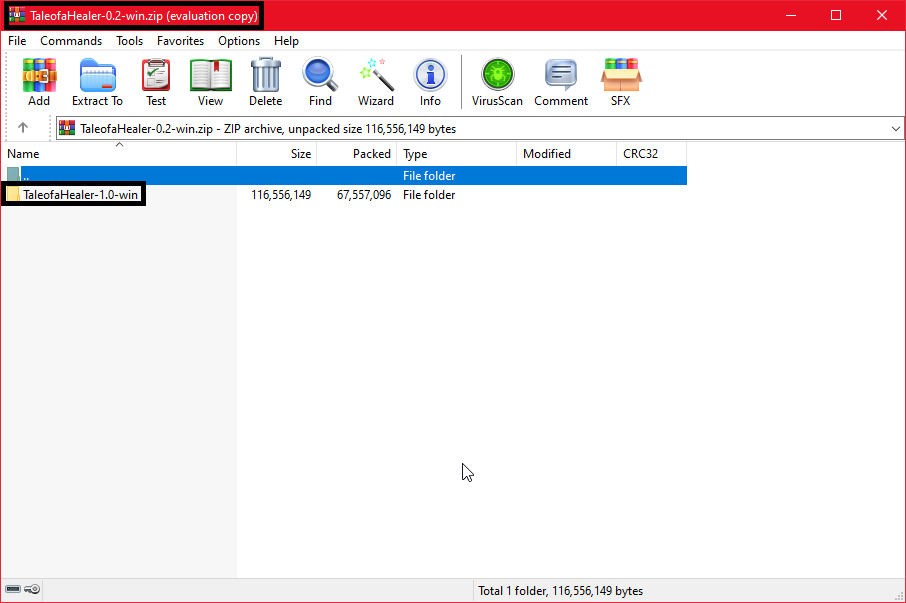Click the Extract To icon
This screenshot has width=906, height=603.
pyautogui.click(x=97, y=82)
